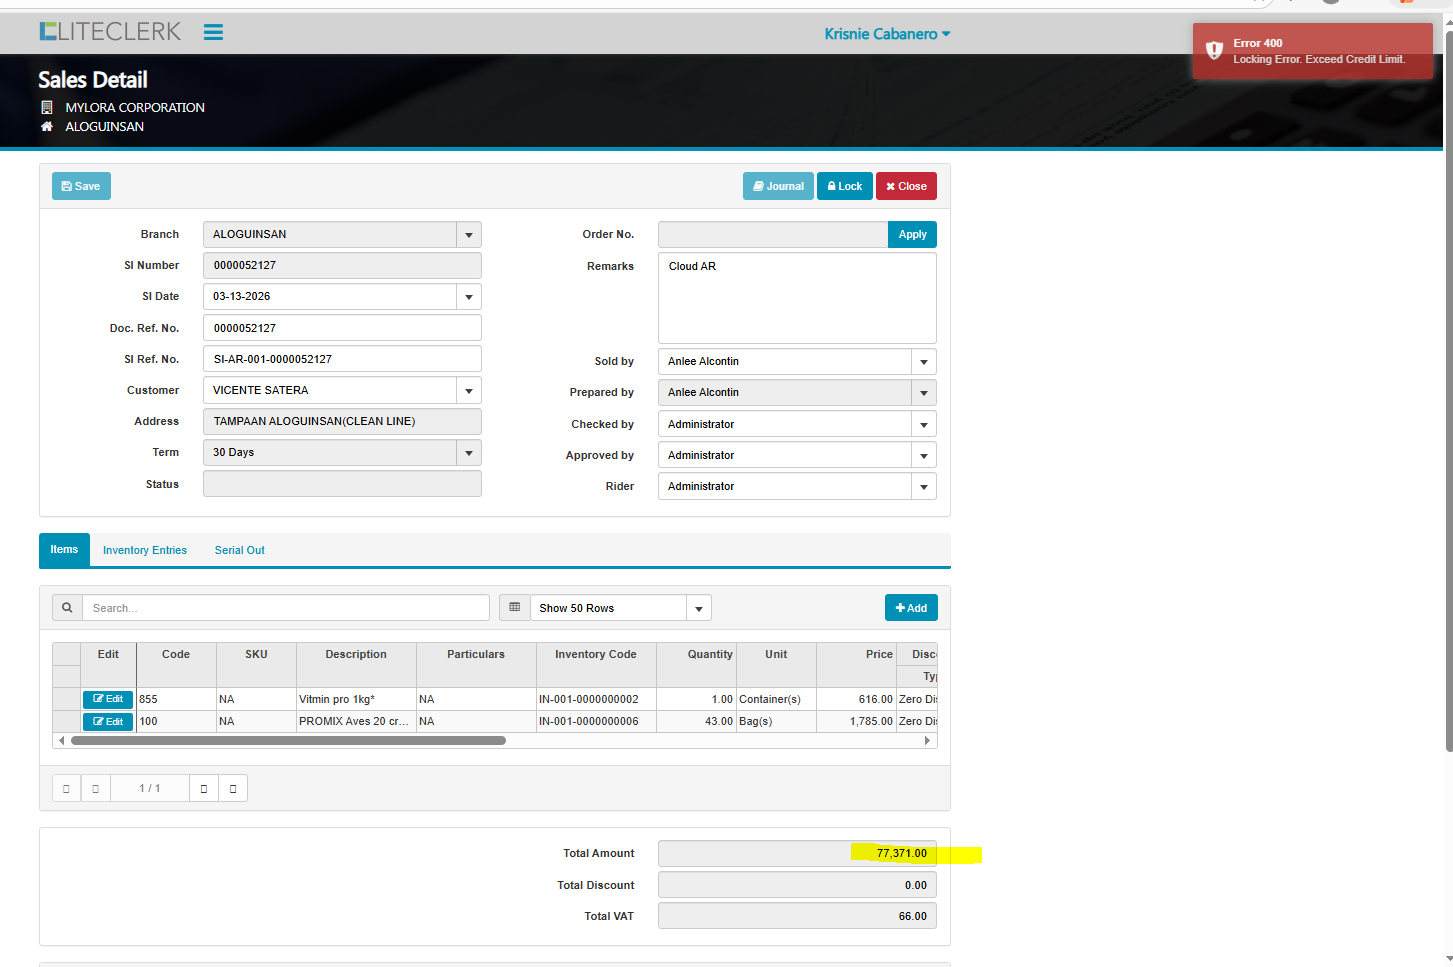Click the Doc. Ref. No. input field
The height and width of the screenshot is (967, 1453).
coord(342,328)
